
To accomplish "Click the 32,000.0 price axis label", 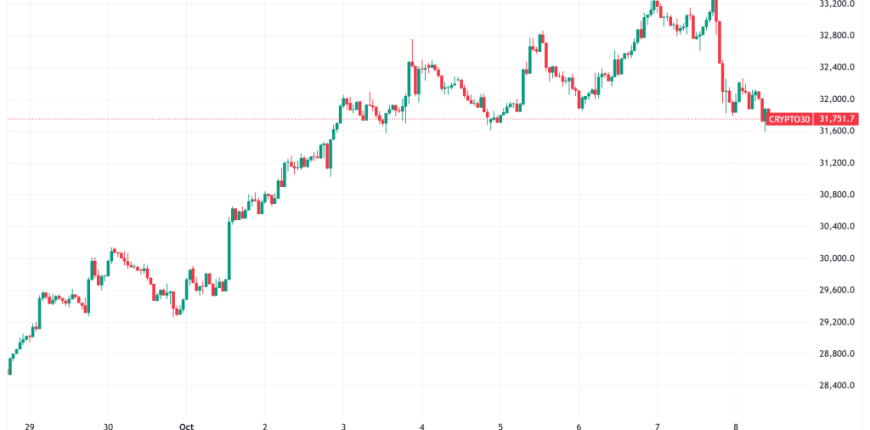I will [x=837, y=99].
